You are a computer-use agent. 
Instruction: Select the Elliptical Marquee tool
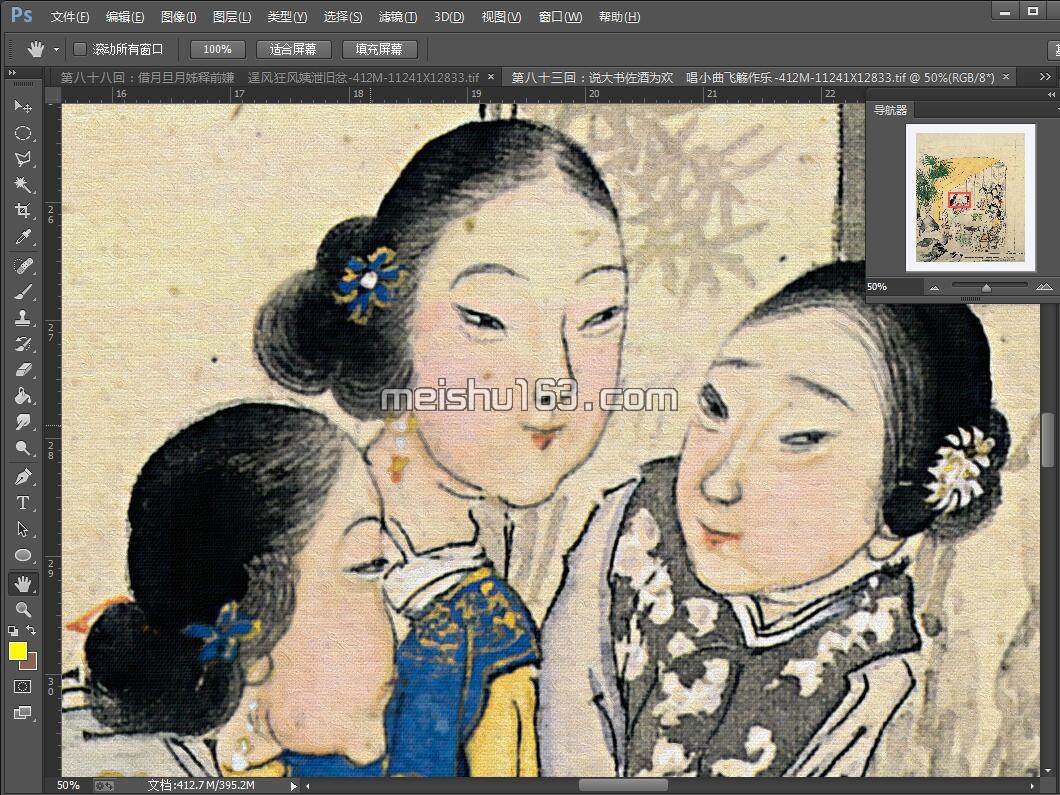[23, 132]
